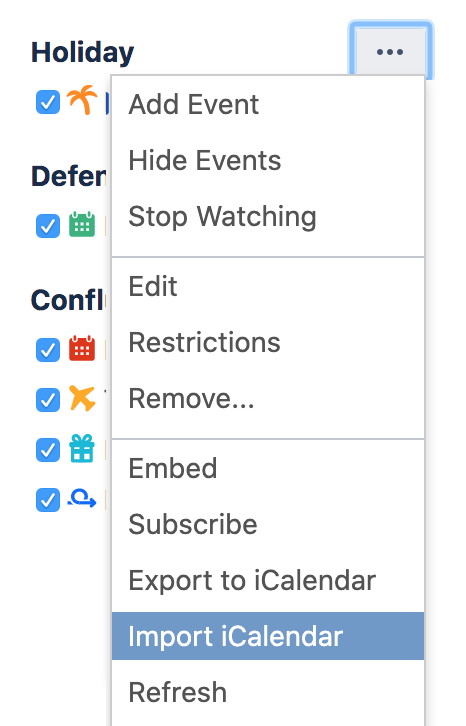The image size is (466, 726).
Task: Toggle the airplane travel events checkbox
Action: 48,400
